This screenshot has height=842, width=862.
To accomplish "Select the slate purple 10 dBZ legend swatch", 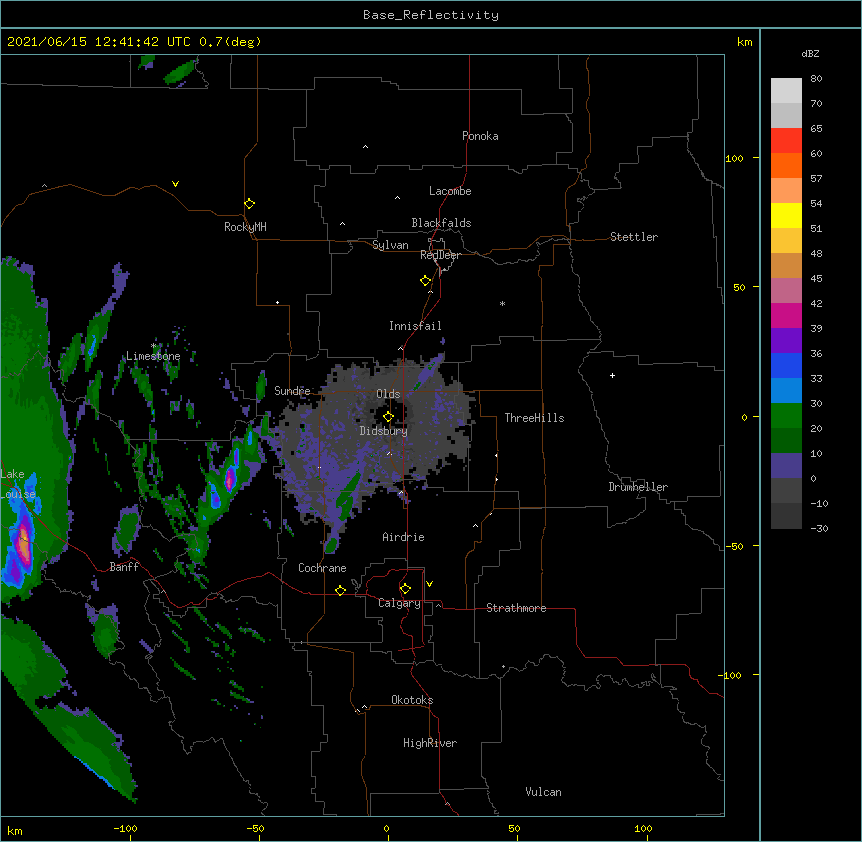I will 786,466.
